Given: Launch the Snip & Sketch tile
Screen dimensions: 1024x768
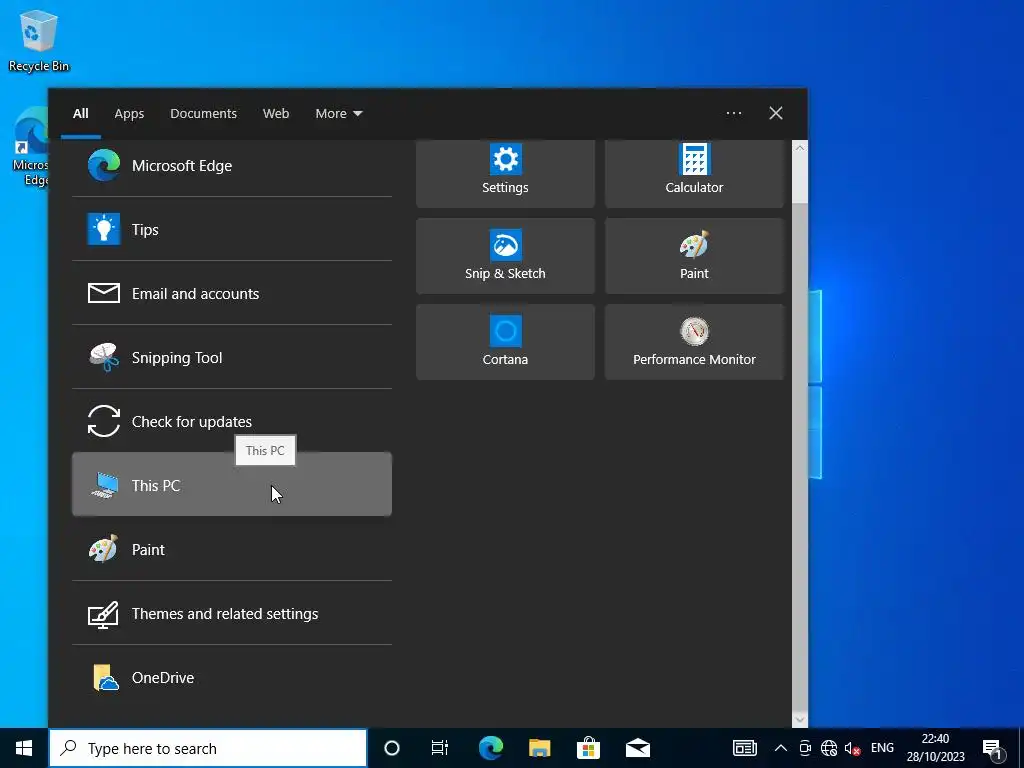Looking at the screenshot, I should coord(505,256).
